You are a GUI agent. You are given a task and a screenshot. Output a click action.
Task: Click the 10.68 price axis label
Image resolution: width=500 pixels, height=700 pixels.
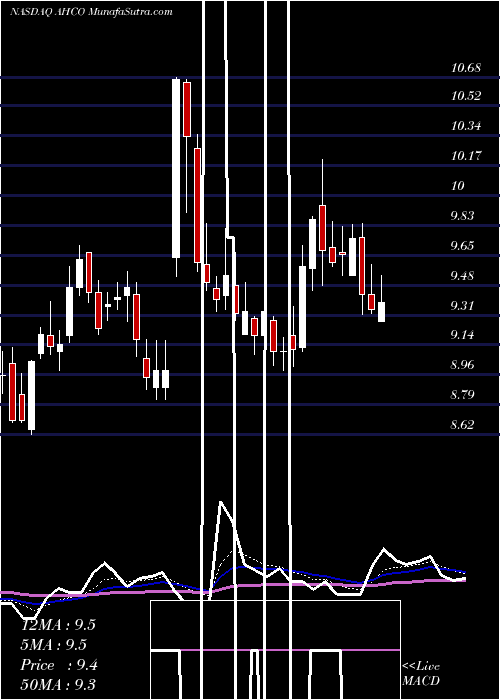click(x=466, y=69)
